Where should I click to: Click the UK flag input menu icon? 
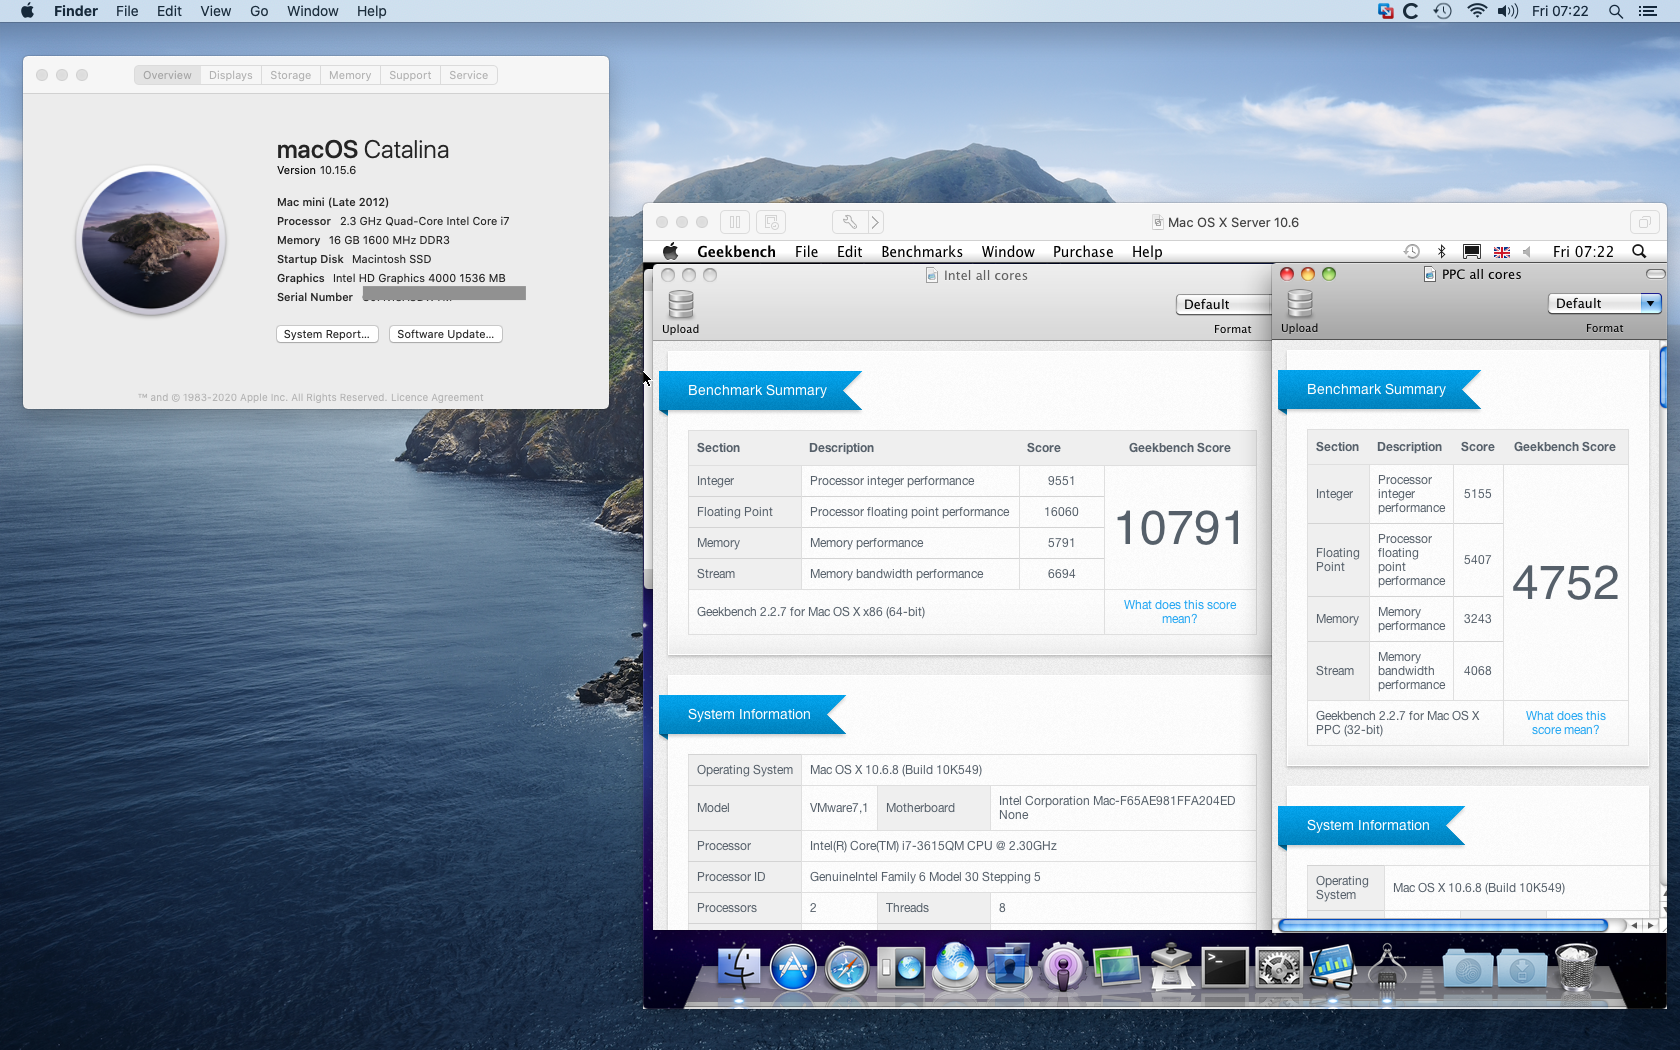[1502, 252]
